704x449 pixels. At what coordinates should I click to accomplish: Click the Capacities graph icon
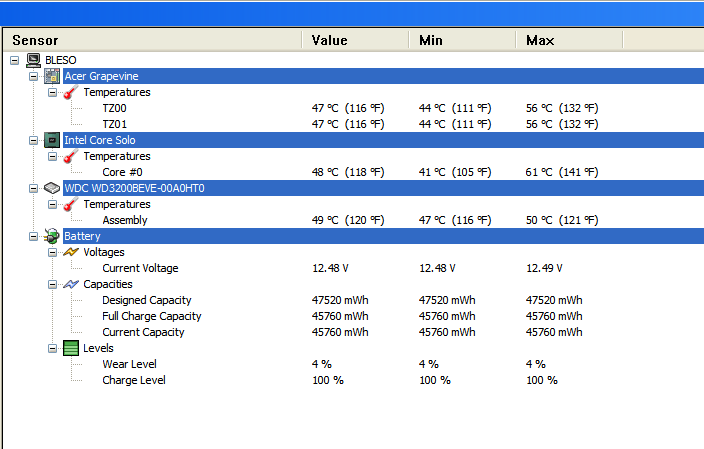pyautogui.click(x=71, y=284)
